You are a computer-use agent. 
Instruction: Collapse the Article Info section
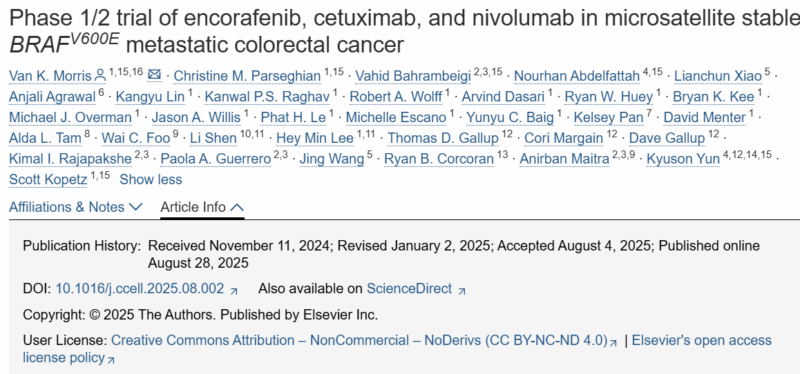tap(202, 207)
